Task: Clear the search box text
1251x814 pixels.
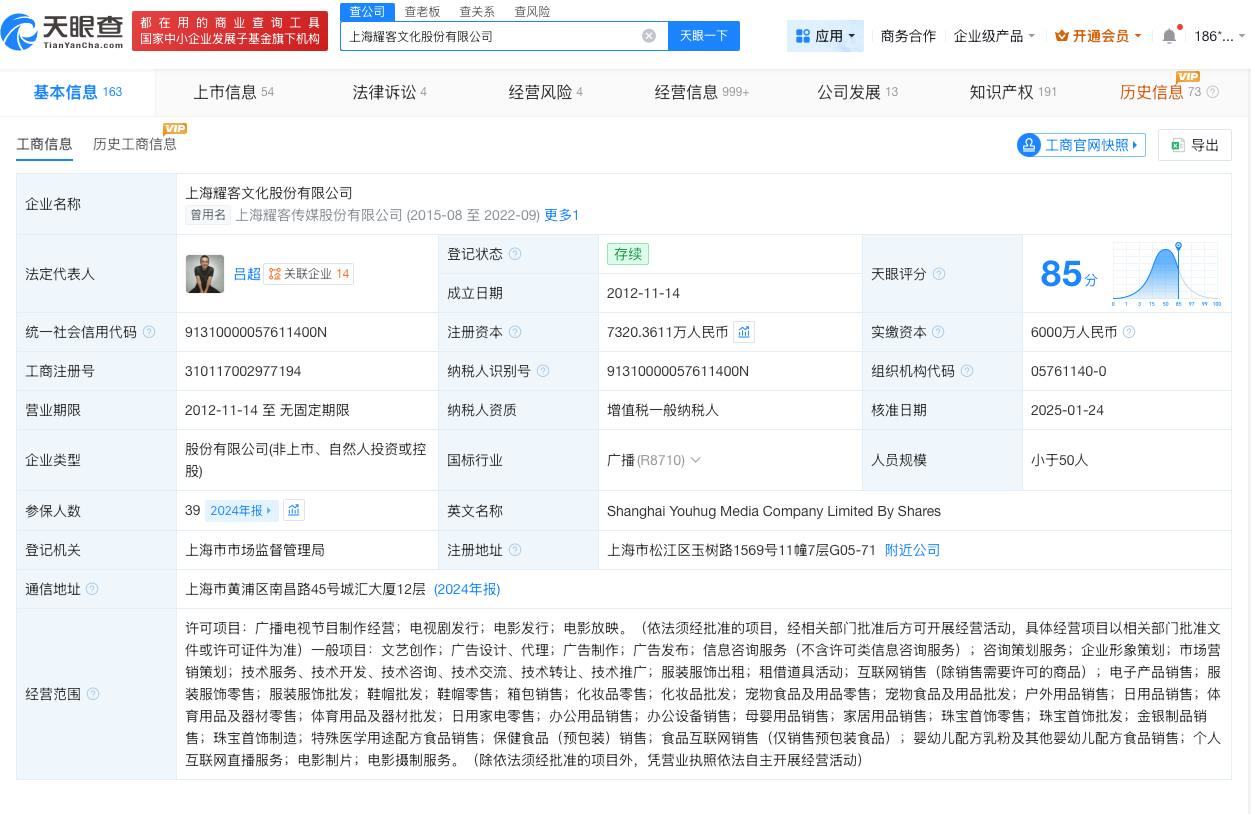Action: (649, 36)
